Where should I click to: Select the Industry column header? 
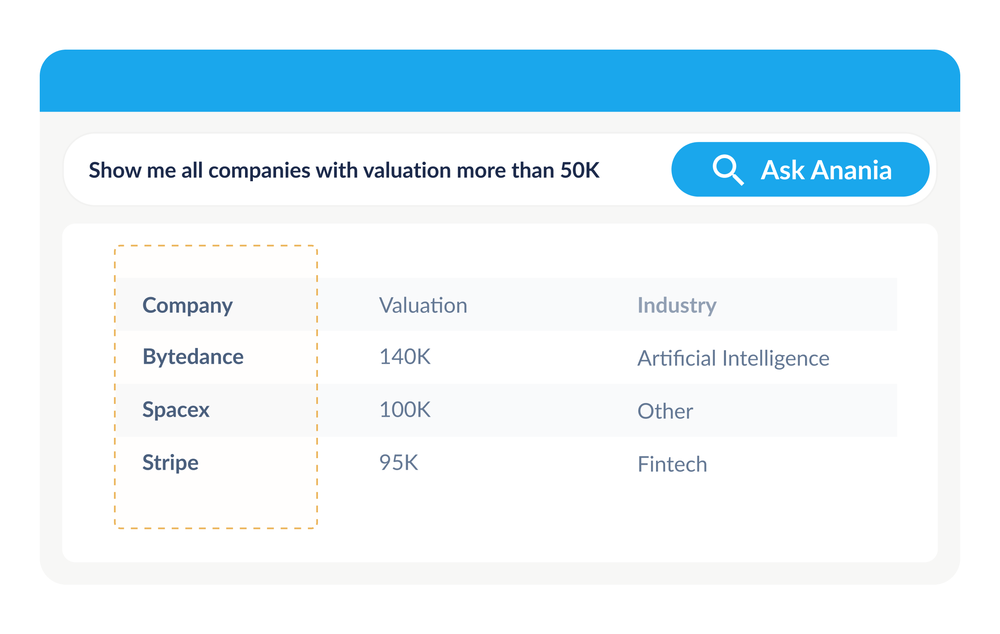pos(676,306)
